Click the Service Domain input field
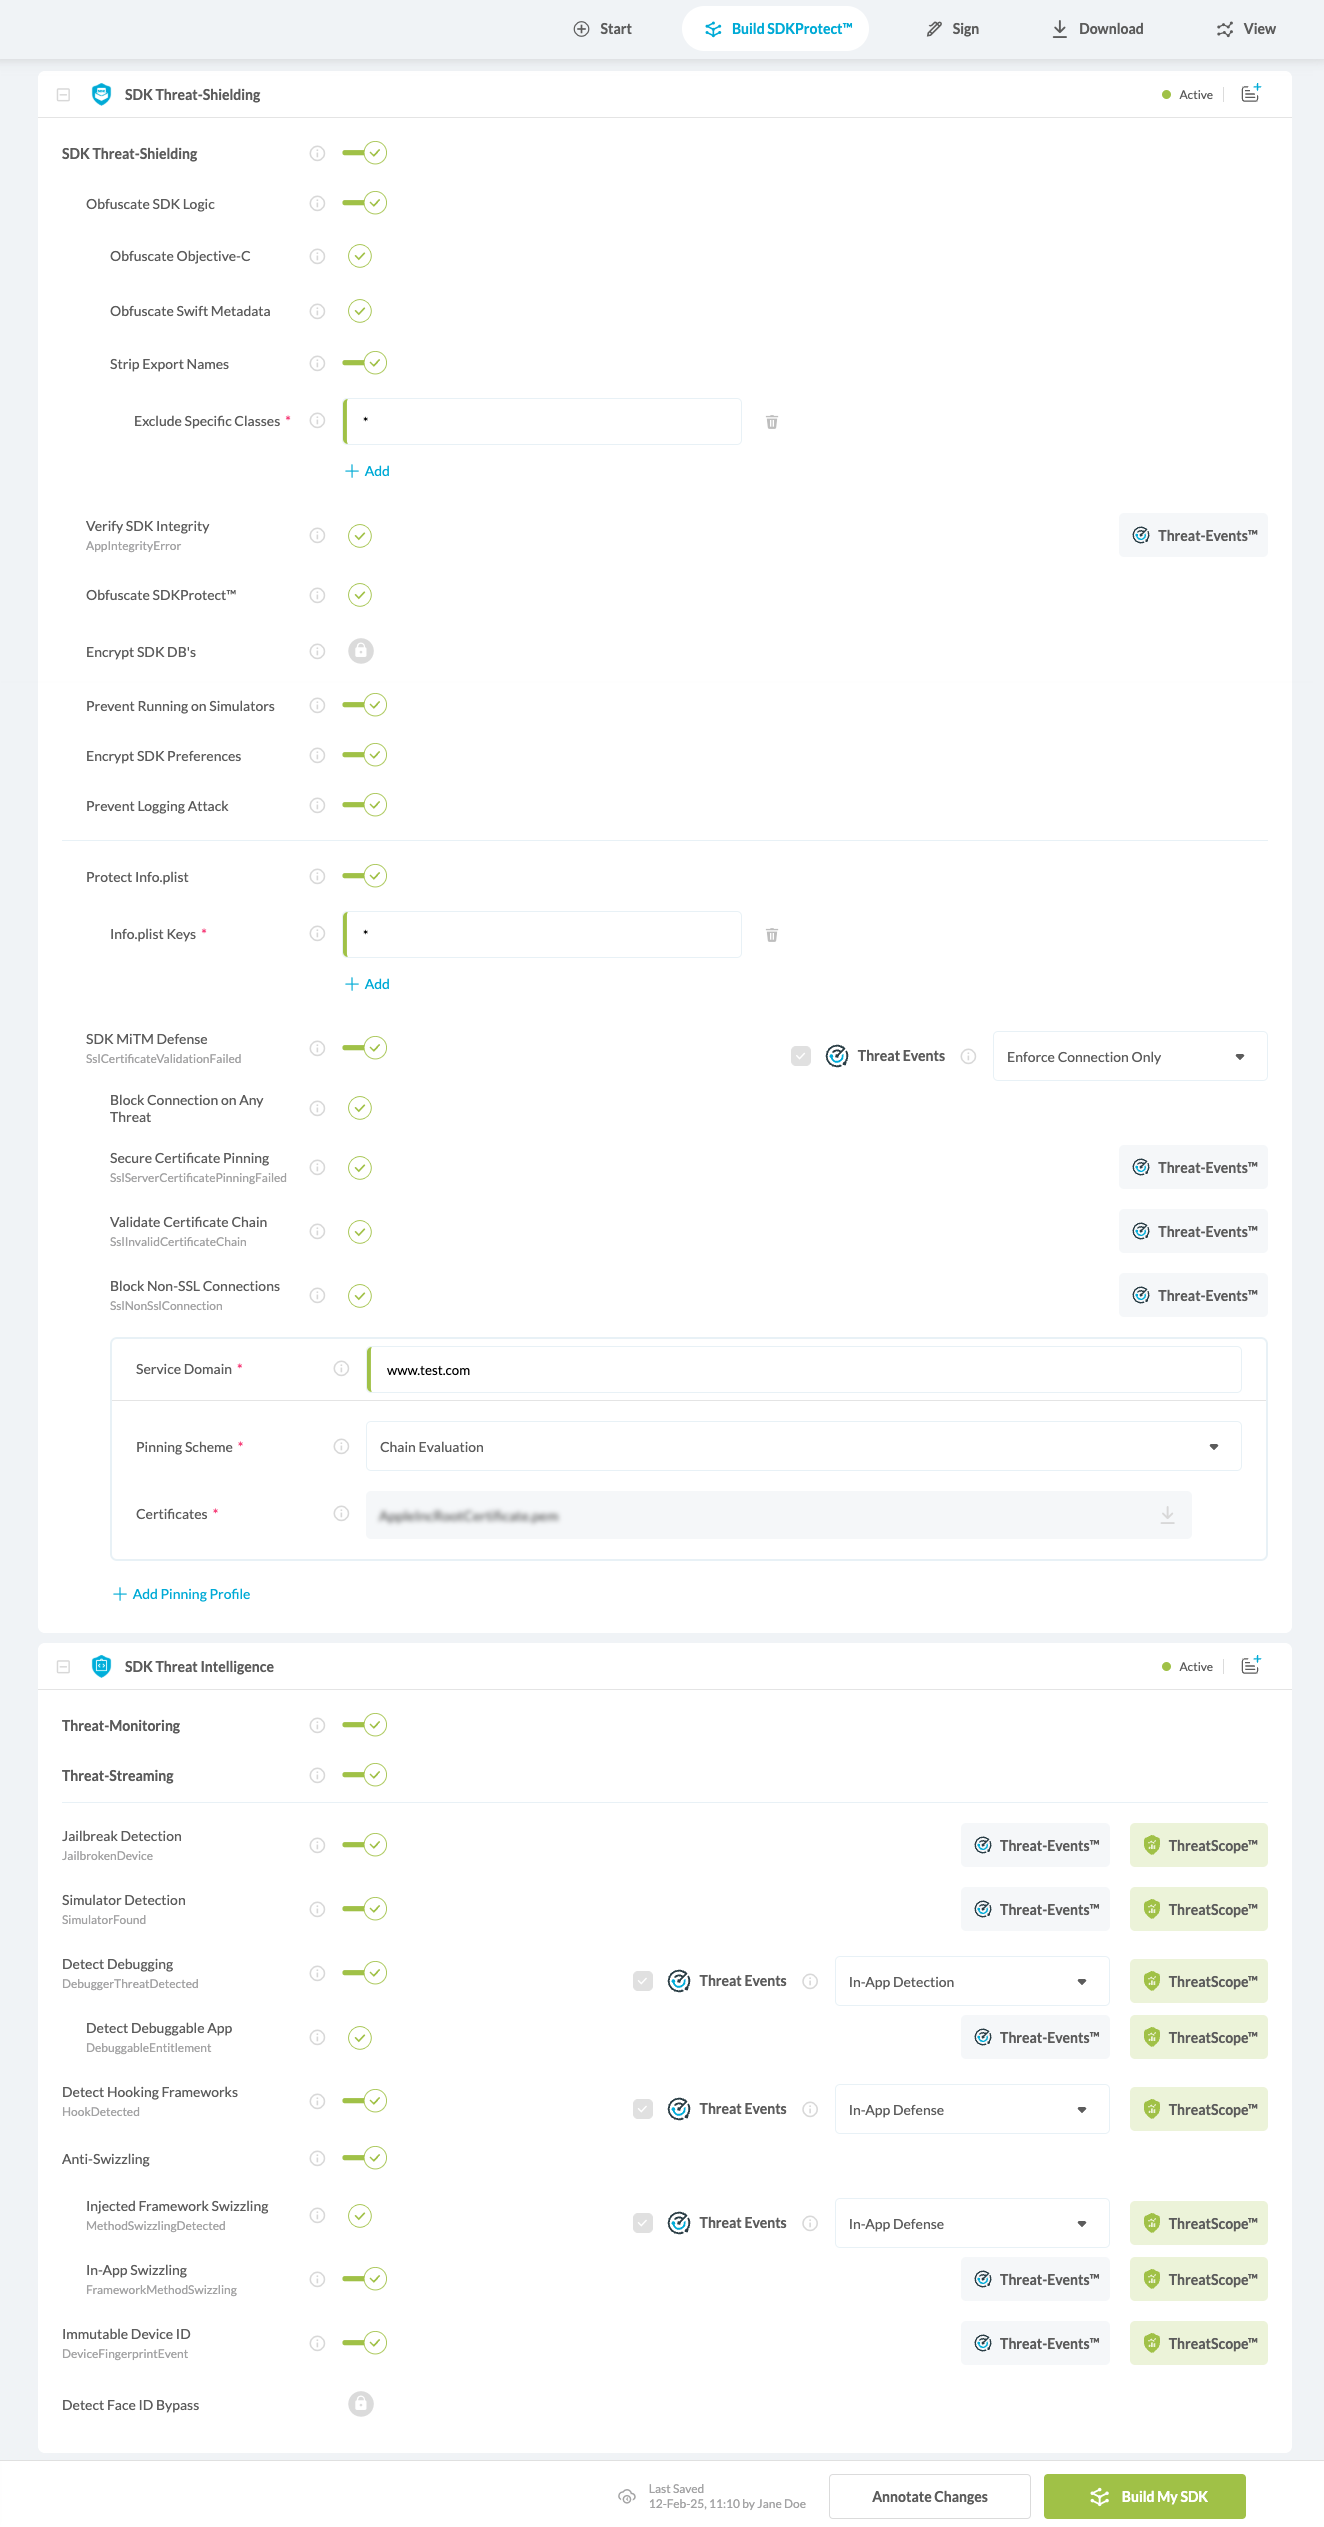The height and width of the screenshot is (2527, 1324). pos(804,1370)
